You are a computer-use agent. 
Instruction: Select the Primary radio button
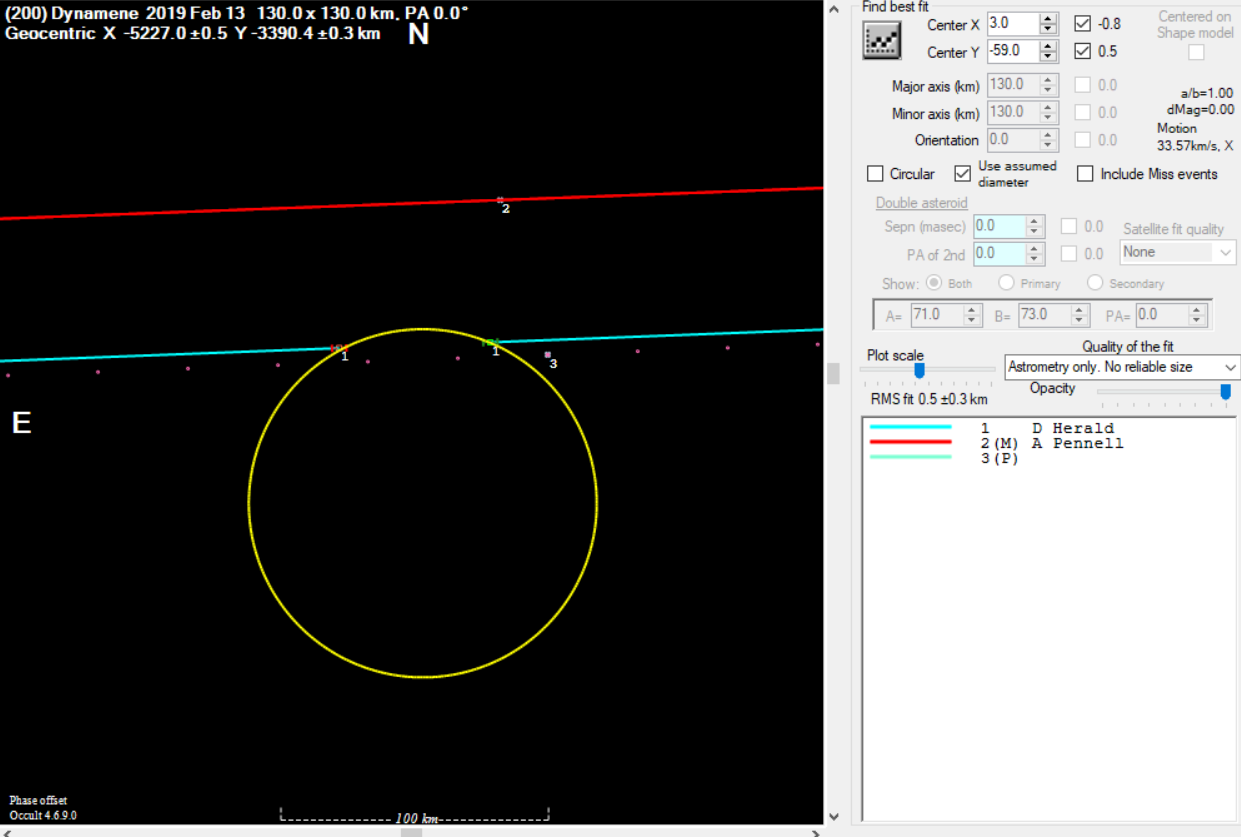point(1006,283)
